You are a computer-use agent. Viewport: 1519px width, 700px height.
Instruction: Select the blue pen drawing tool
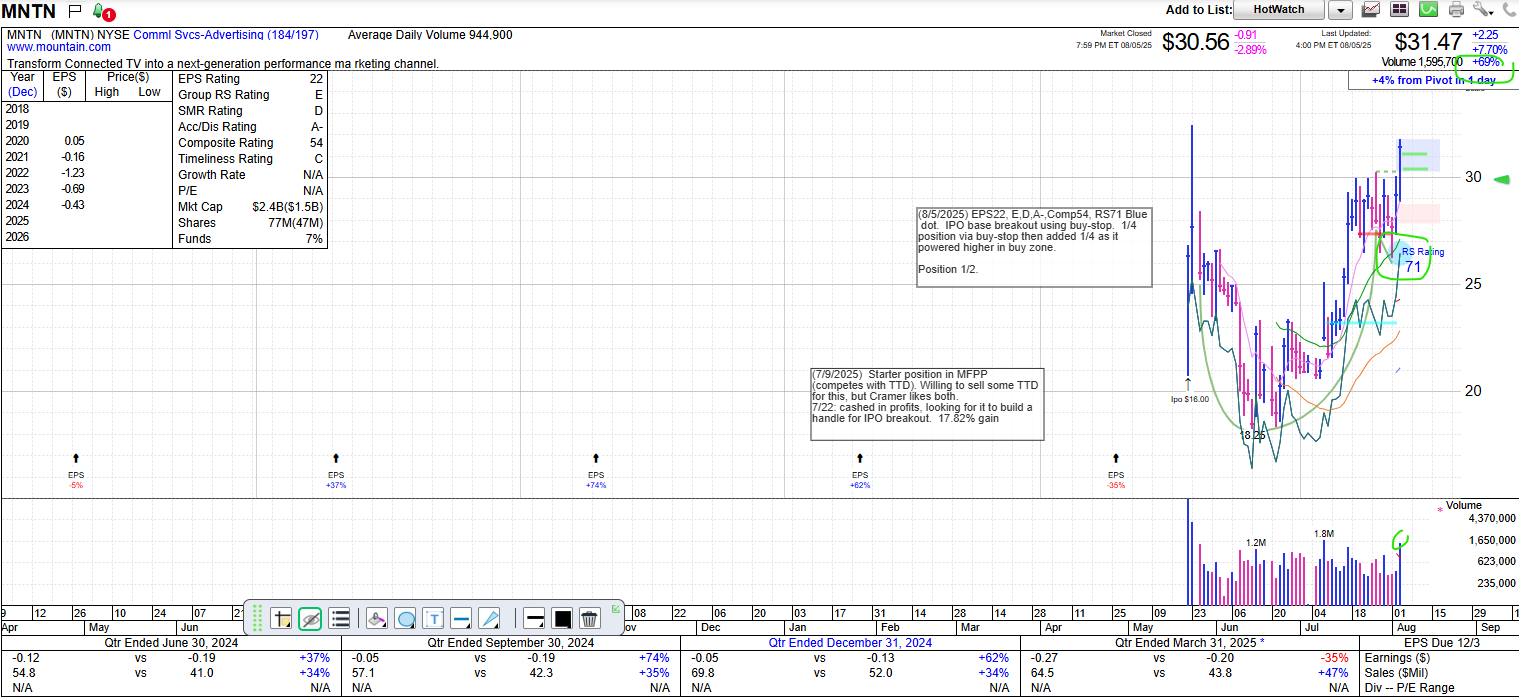pos(489,618)
